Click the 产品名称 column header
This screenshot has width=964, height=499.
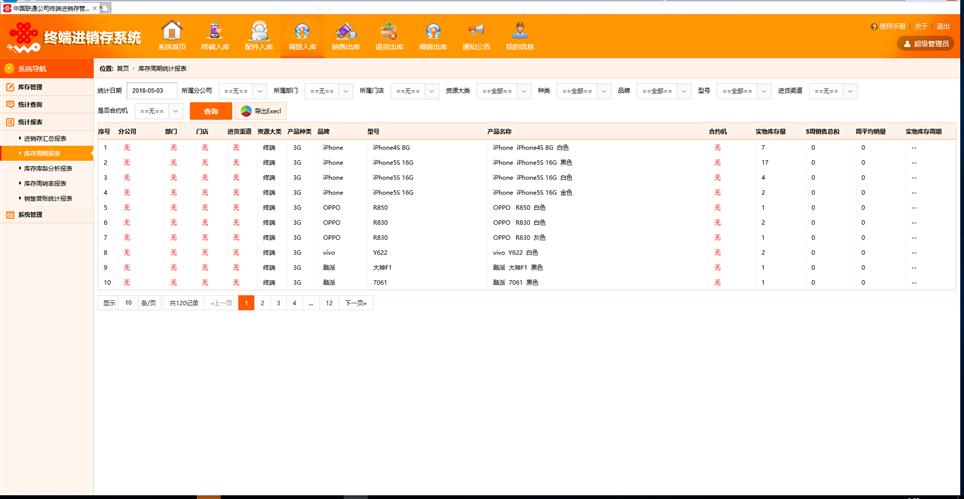(x=499, y=132)
